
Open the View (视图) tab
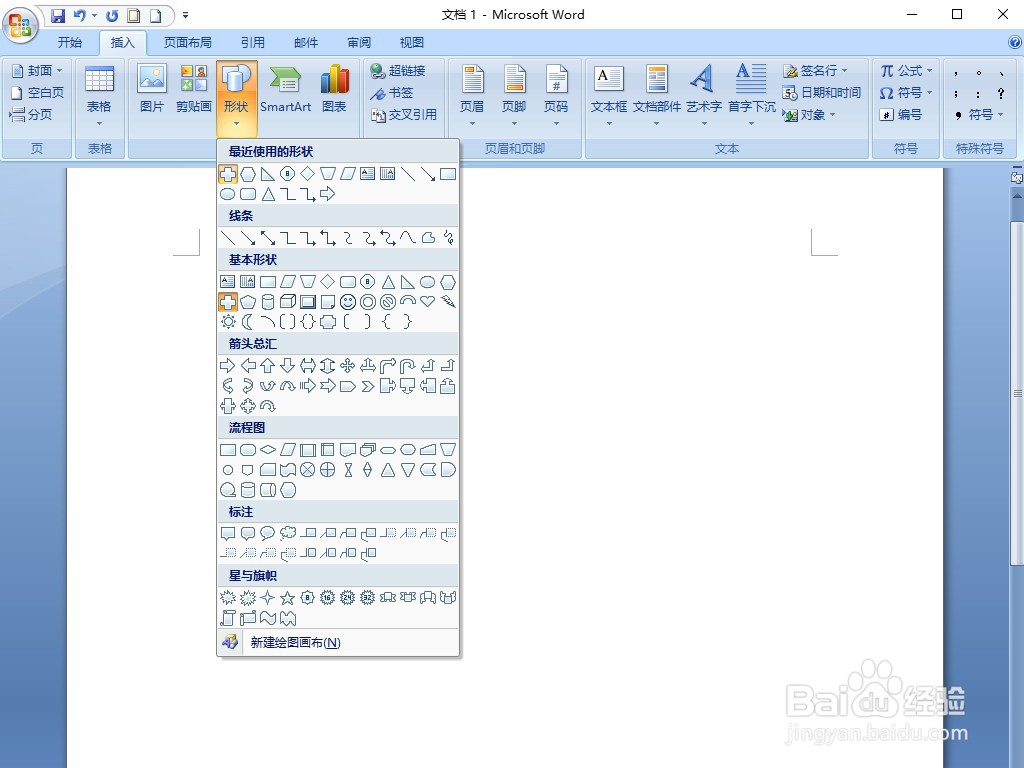tap(411, 42)
